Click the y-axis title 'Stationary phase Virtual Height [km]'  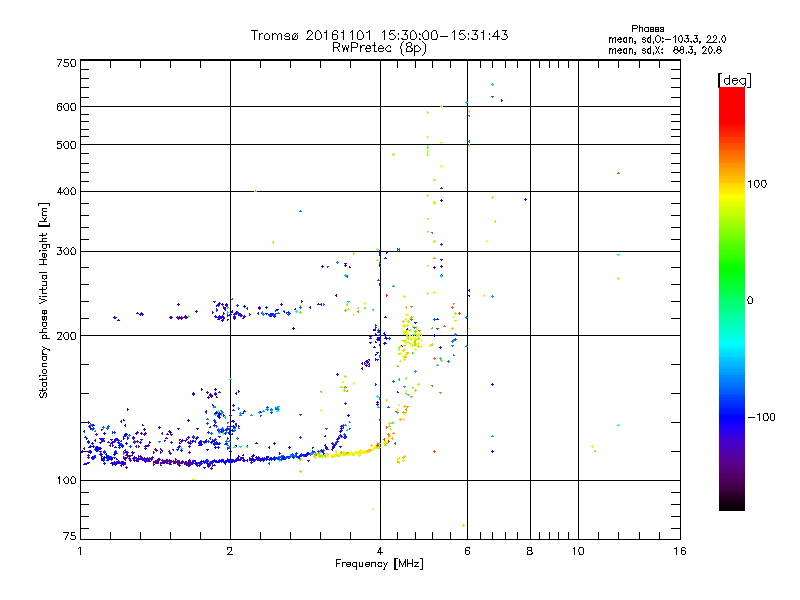[44, 300]
